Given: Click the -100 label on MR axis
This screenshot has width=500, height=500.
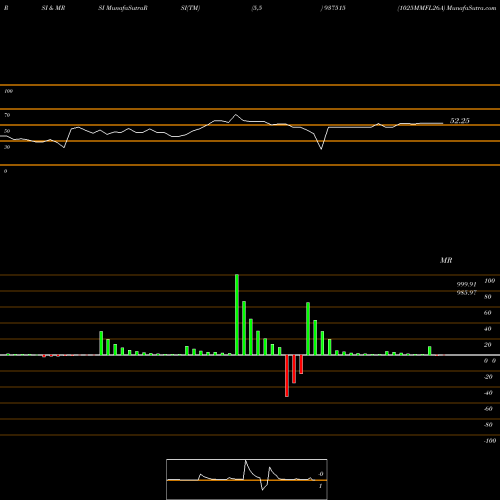Looking at the screenshot, I should coord(490,441).
